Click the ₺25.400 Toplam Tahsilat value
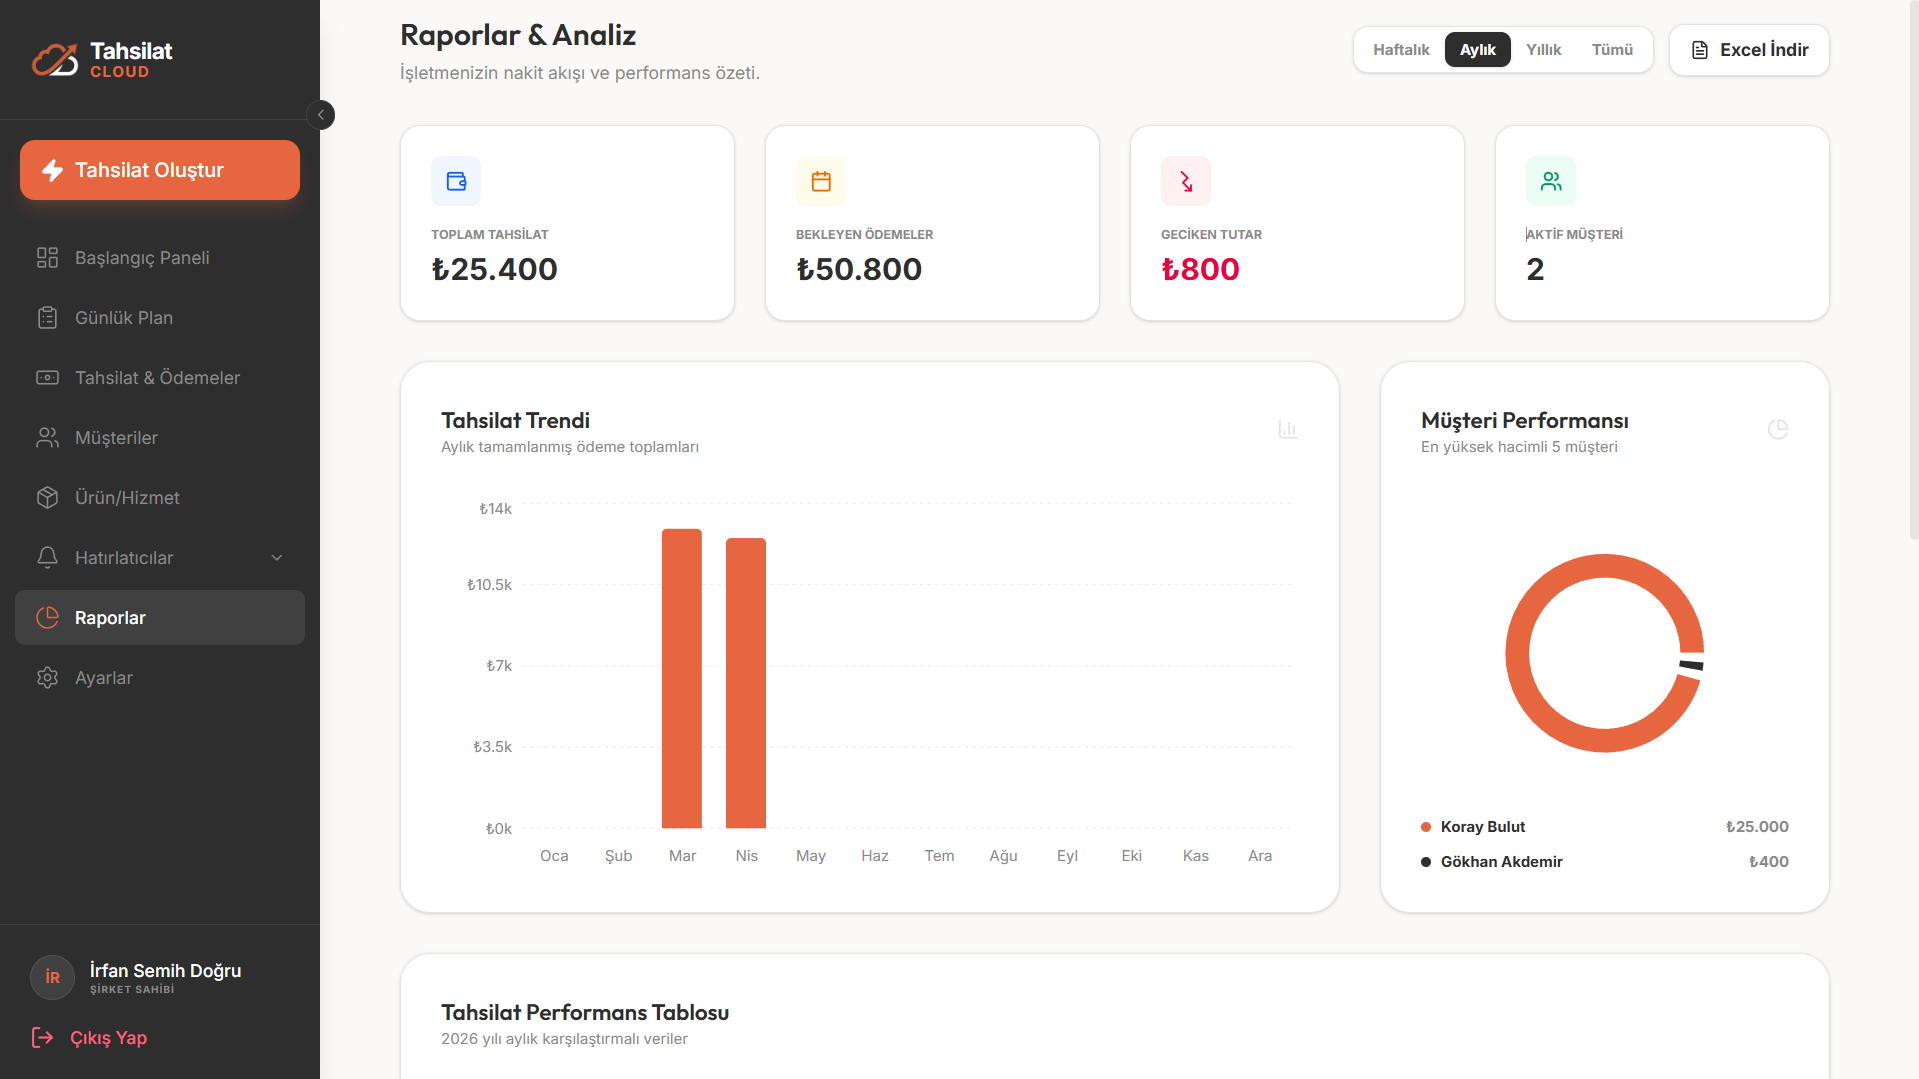This screenshot has width=1919, height=1079. 494,269
